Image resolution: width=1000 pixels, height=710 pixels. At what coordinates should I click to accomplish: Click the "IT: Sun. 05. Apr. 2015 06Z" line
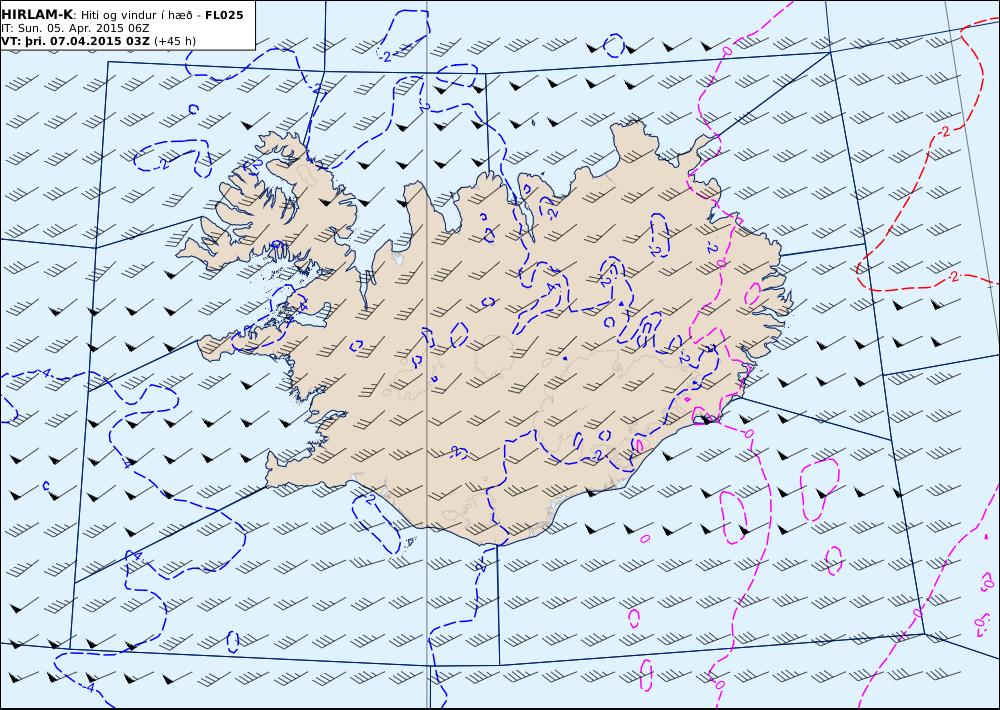(75, 28)
